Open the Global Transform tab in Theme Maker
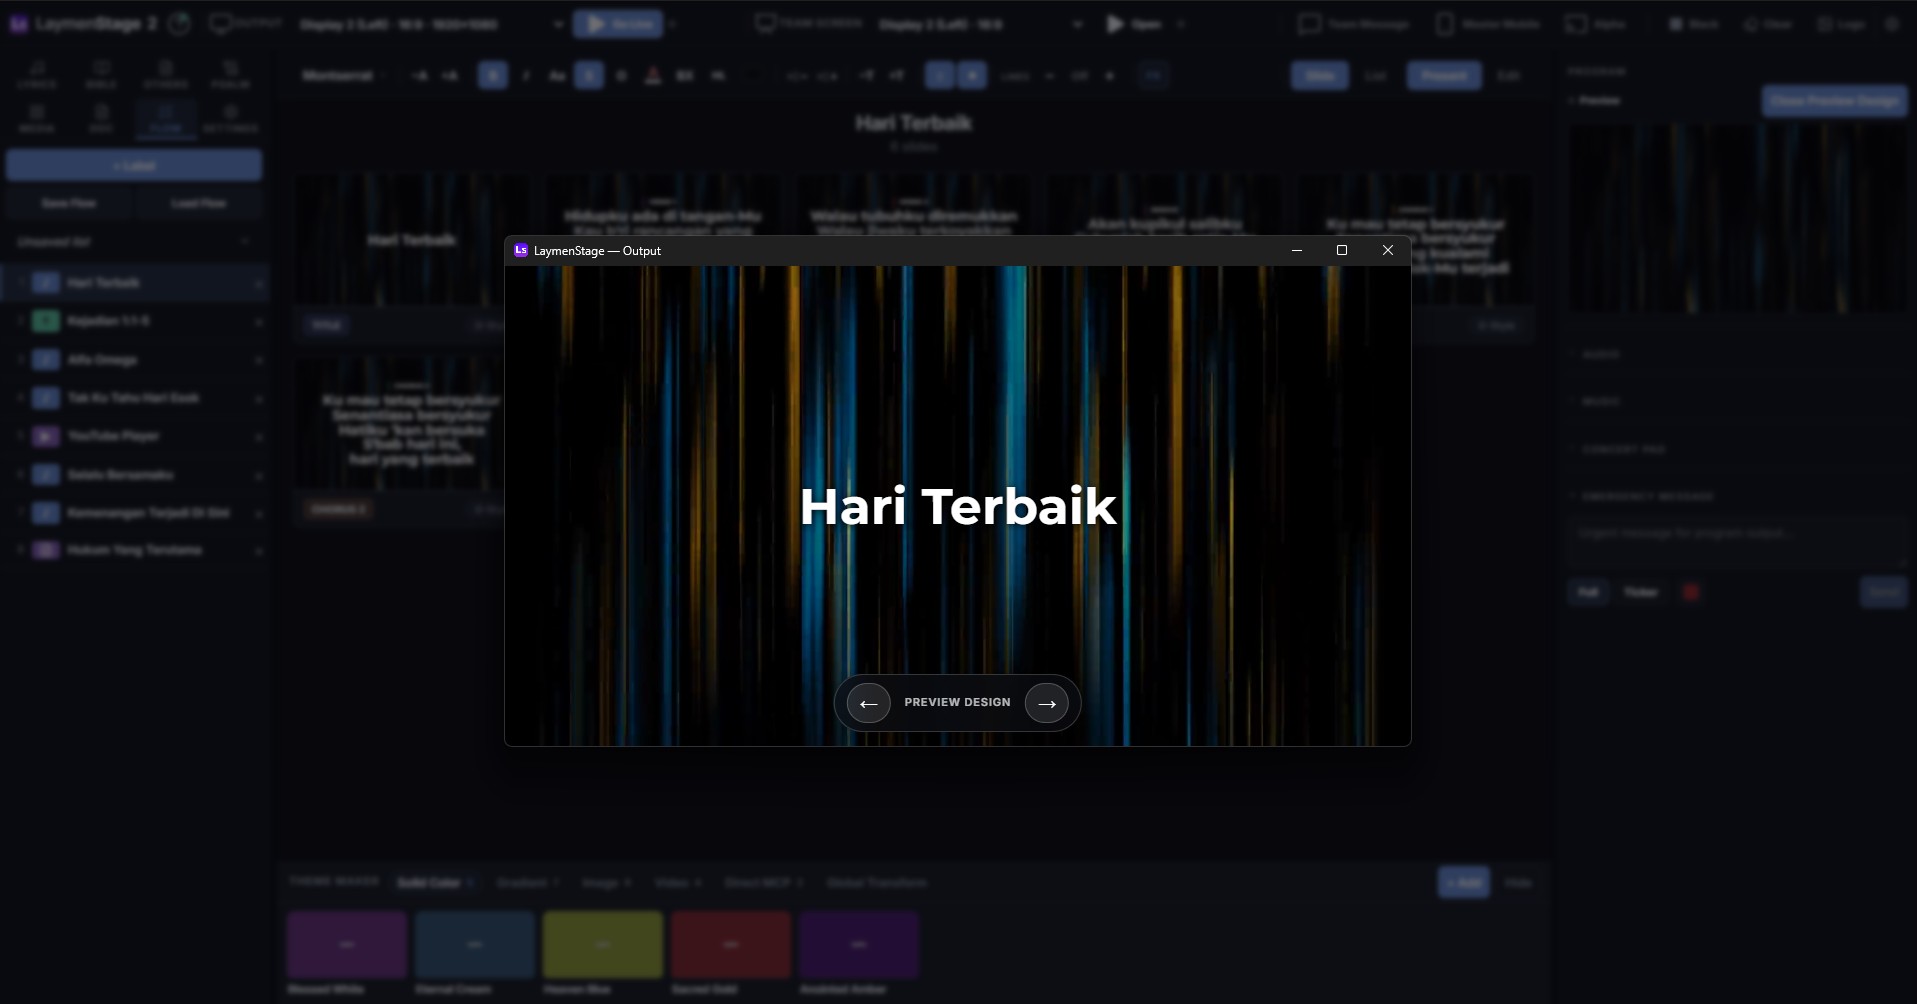The height and width of the screenshot is (1004, 1917). tap(877, 883)
